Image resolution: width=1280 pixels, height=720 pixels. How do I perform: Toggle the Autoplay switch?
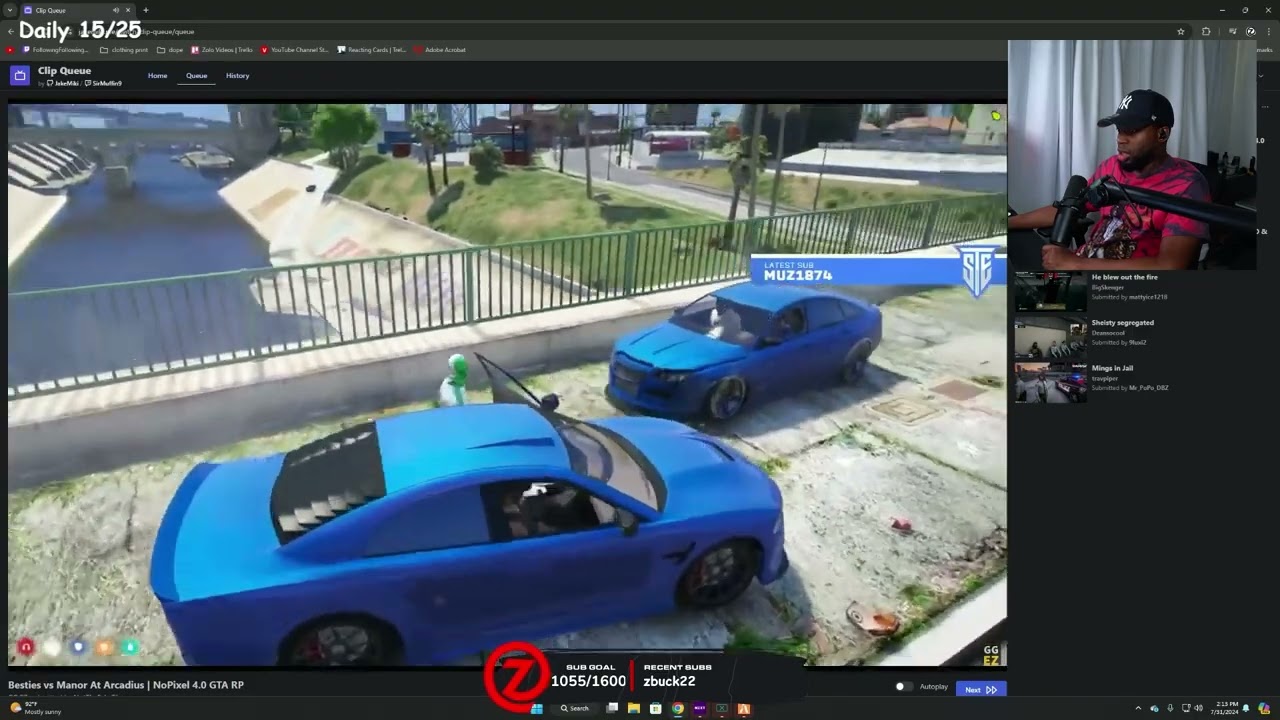(x=903, y=687)
